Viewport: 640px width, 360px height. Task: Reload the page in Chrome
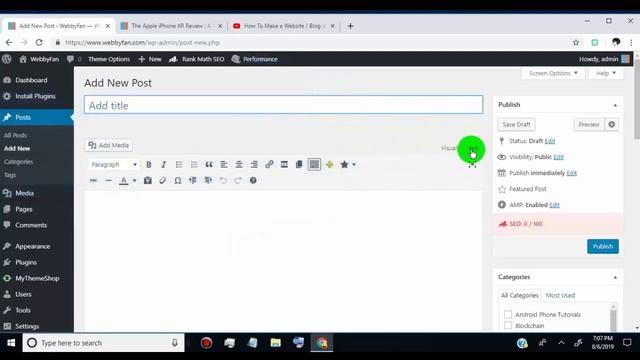(39, 42)
